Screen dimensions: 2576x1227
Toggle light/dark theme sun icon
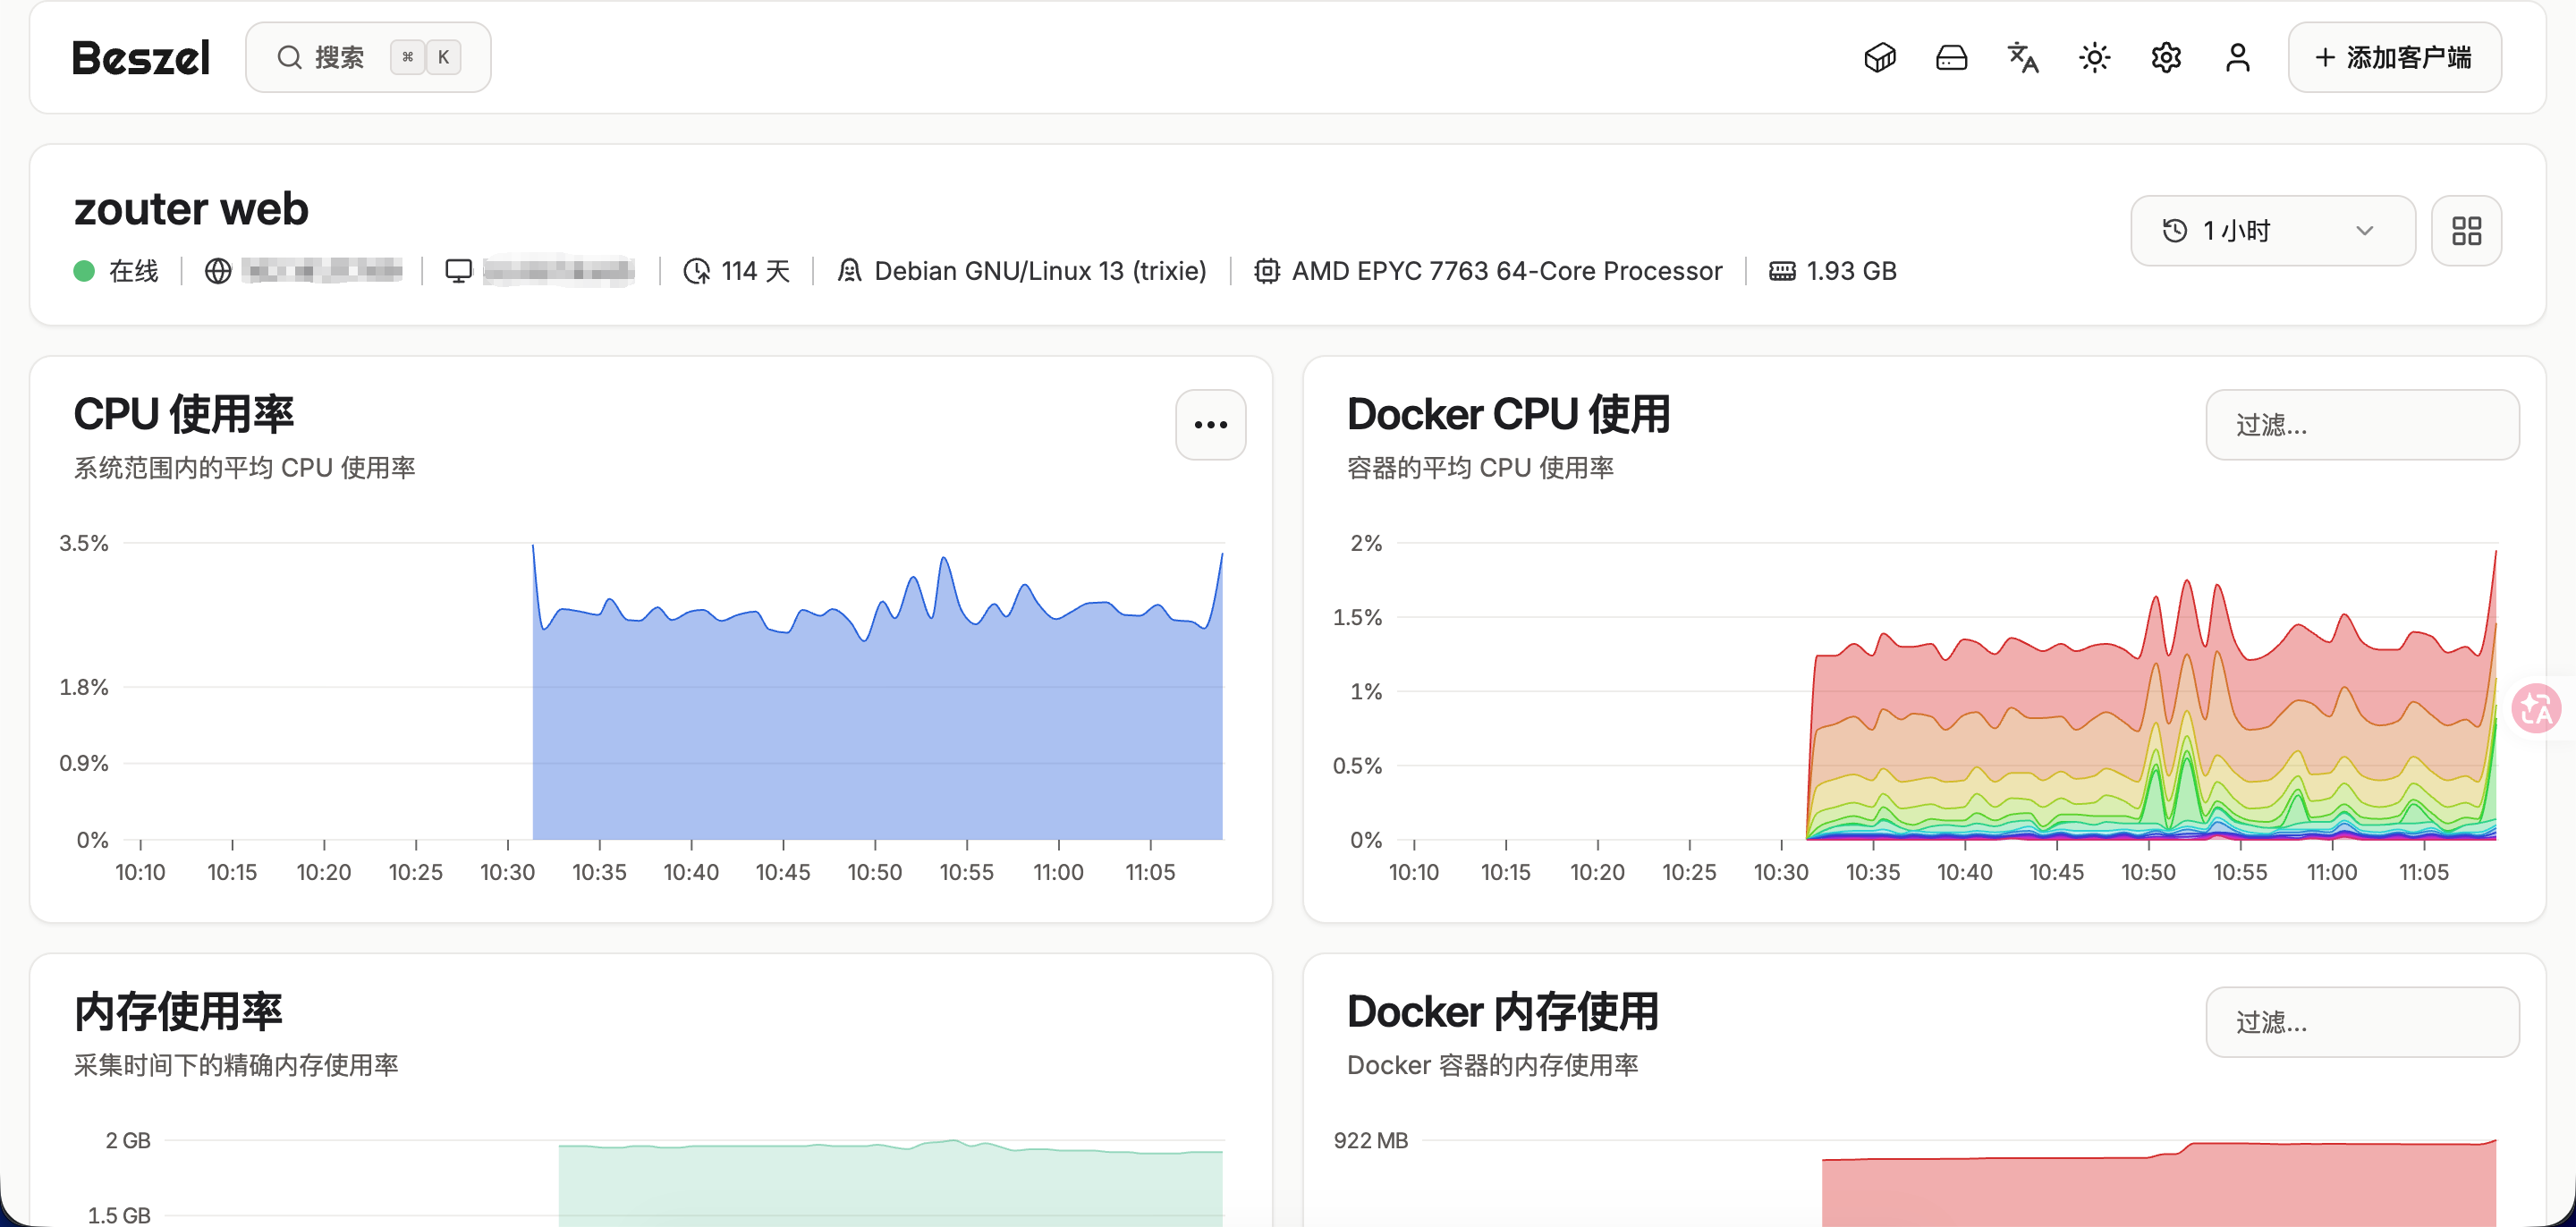(2094, 58)
